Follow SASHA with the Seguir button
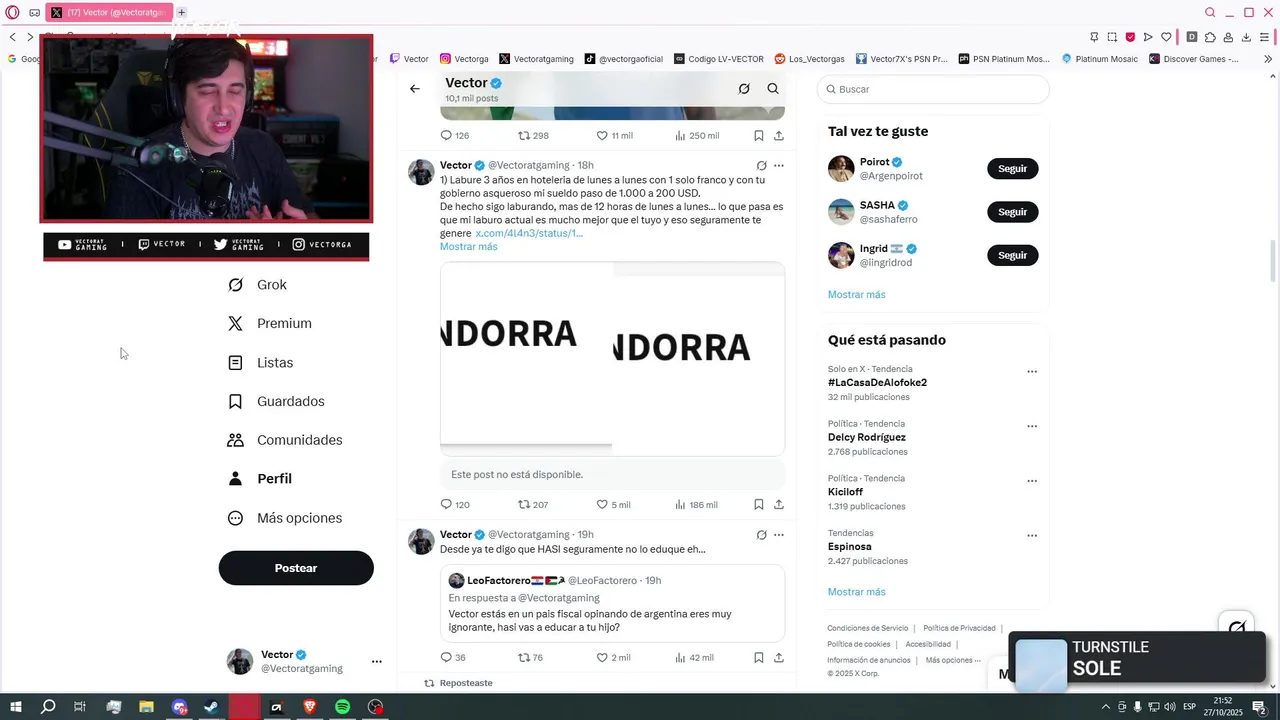 click(1012, 212)
